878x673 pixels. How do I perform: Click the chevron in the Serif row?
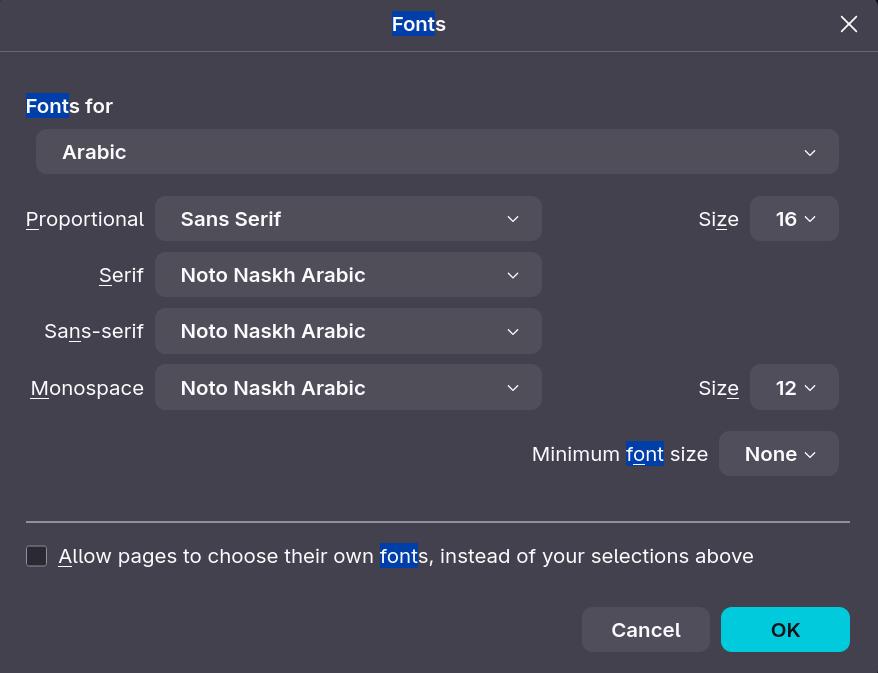(513, 275)
